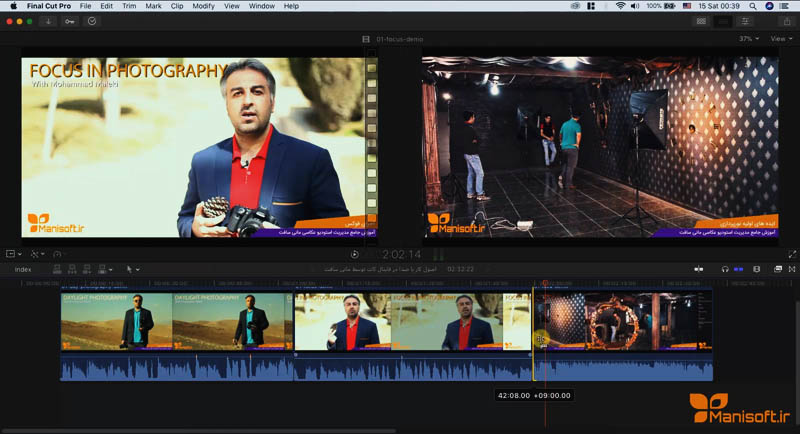Open Spotlight search magnifier icon
Viewport: 800px width, 434px height.
click(753, 6)
